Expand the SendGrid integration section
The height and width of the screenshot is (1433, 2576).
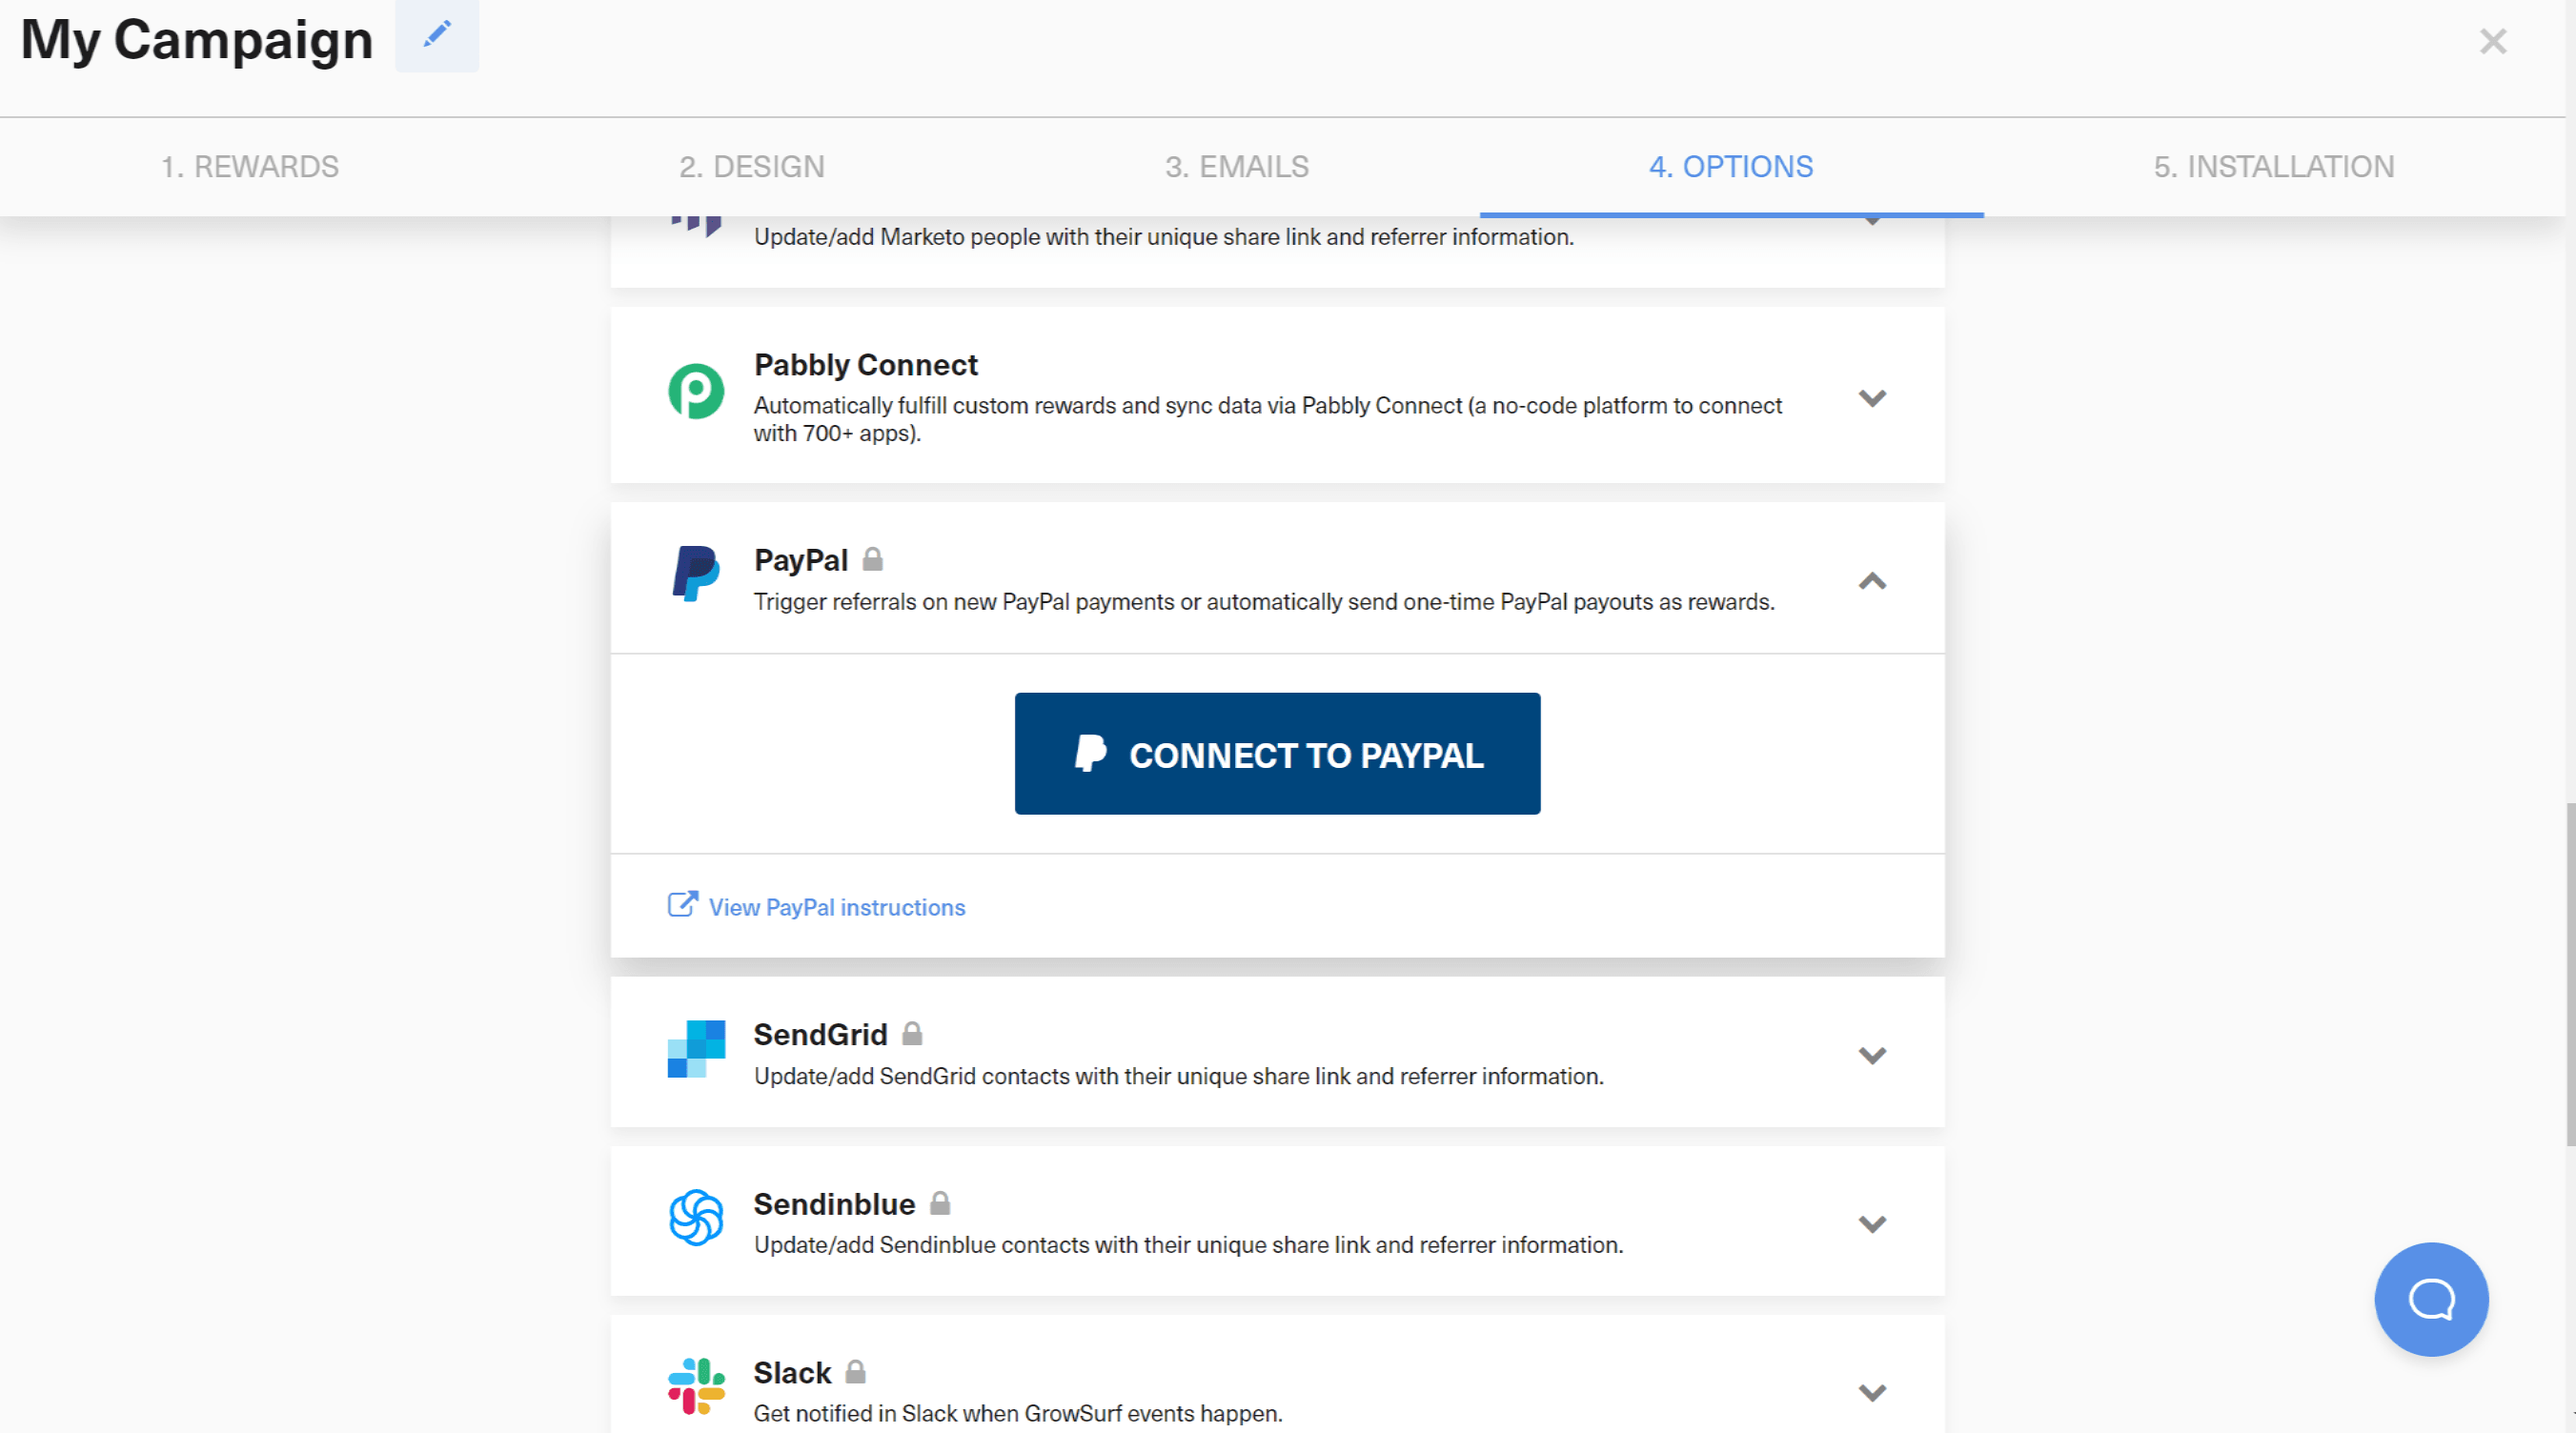[1872, 1054]
